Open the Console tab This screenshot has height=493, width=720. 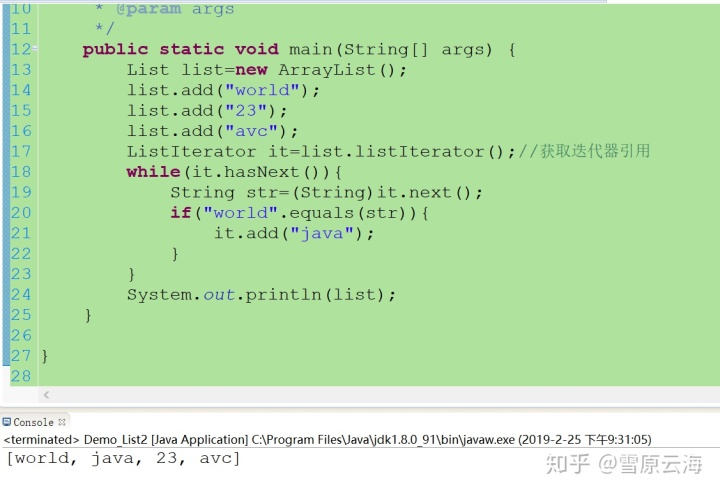(34, 422)
